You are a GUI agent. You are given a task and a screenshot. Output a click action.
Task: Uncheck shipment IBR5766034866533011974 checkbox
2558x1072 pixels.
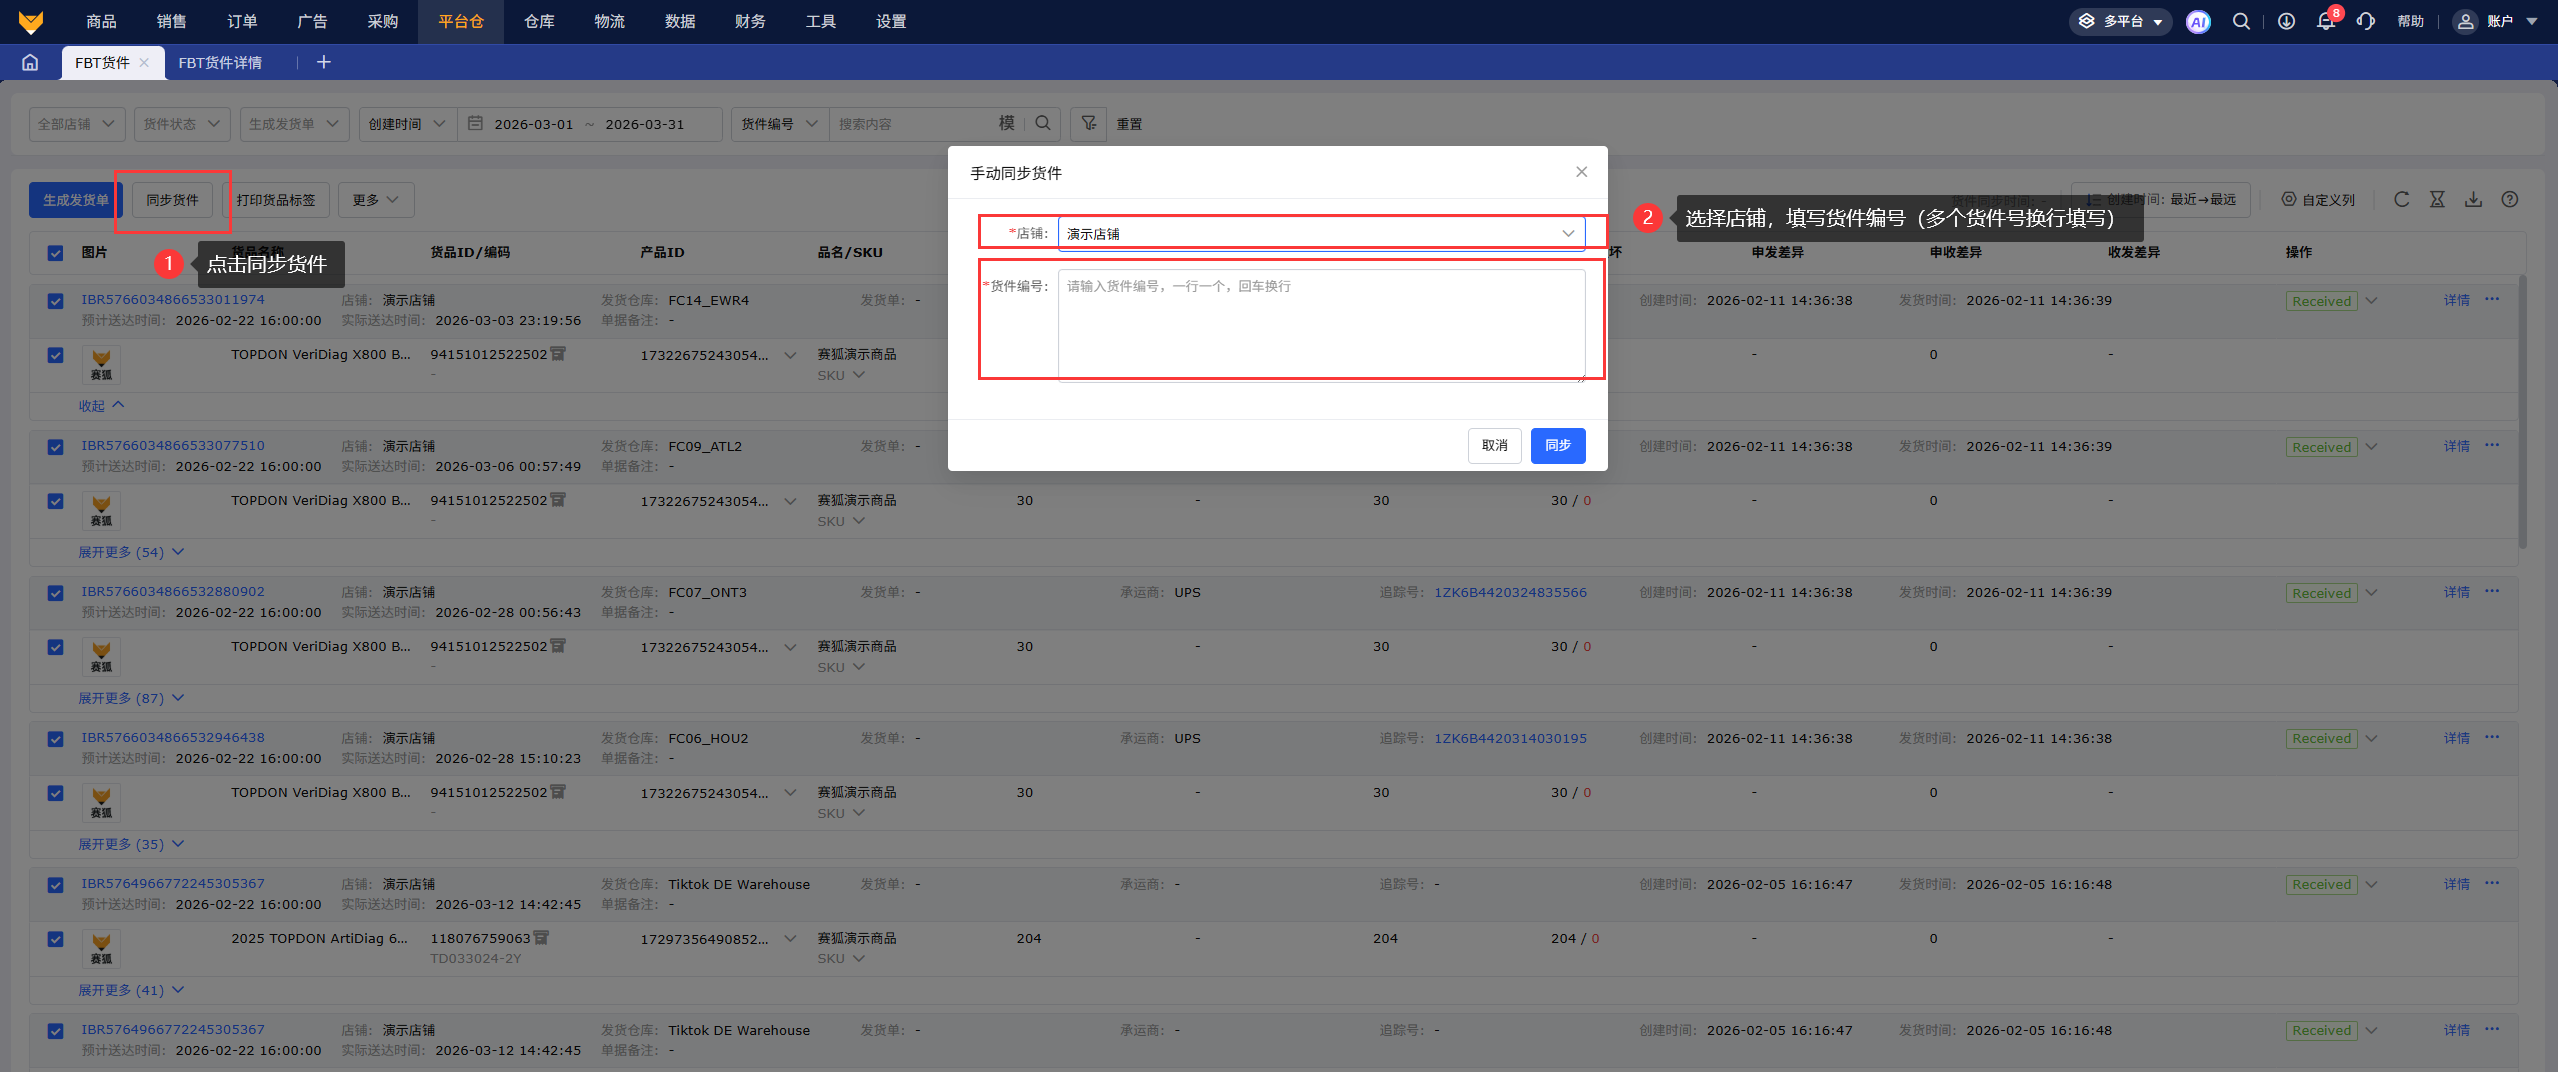(55, 301)
